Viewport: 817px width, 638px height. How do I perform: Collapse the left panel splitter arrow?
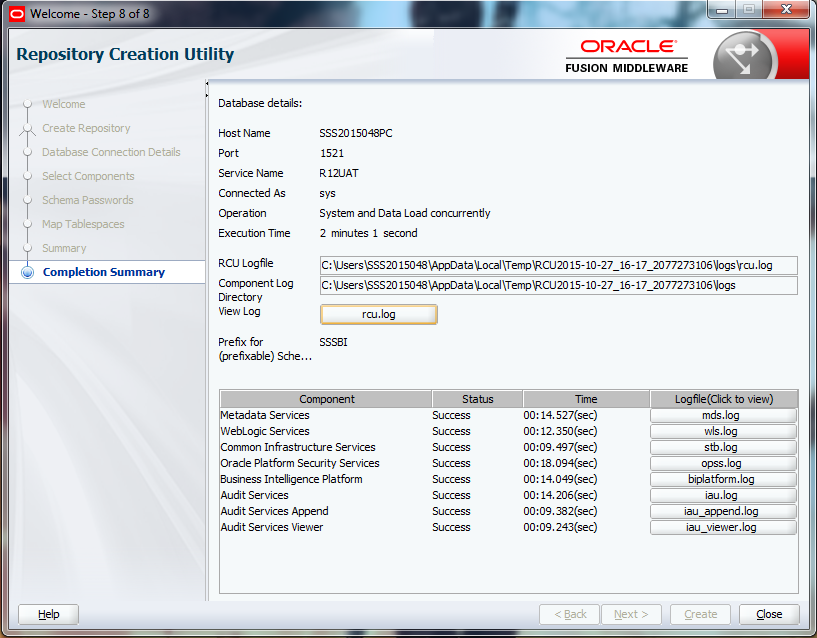coord(207,83)
